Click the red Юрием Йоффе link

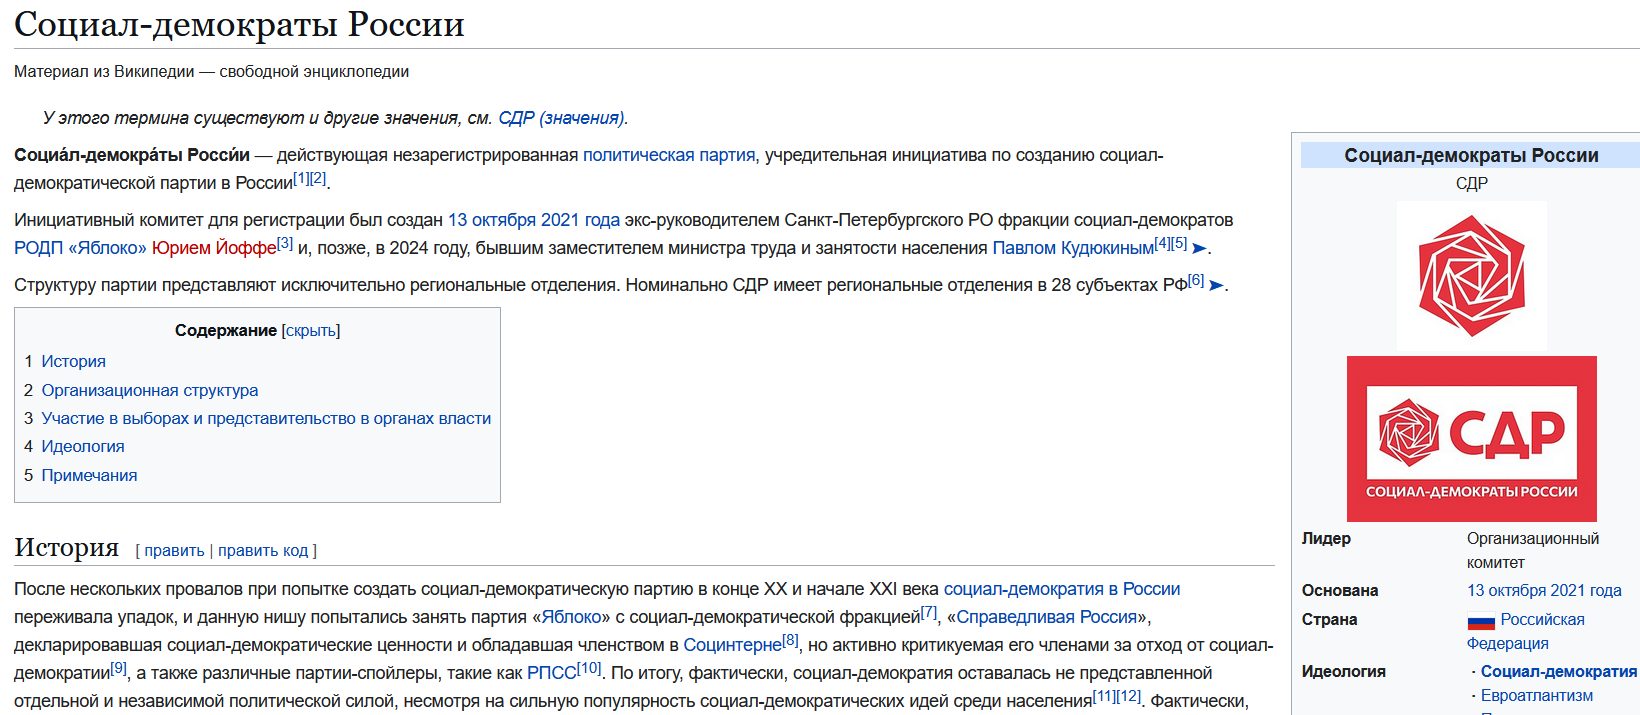click(x=213, y=248)
